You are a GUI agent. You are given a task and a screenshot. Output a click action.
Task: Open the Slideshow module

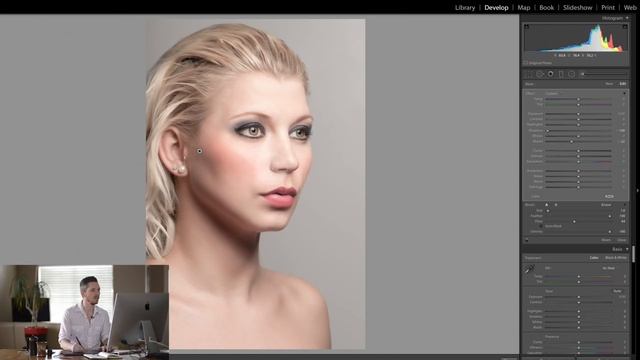coord(578,7)
